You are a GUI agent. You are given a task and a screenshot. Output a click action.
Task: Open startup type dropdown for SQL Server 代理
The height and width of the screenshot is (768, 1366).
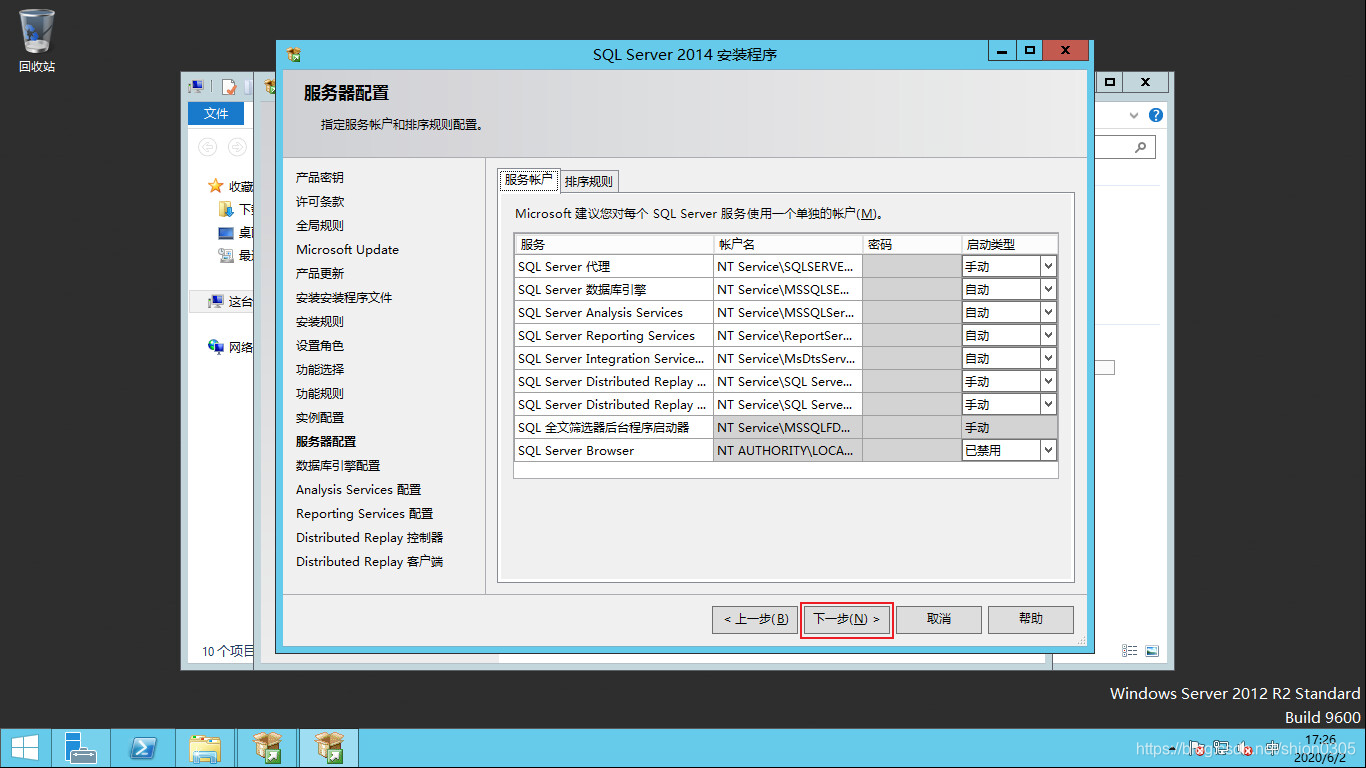coord(1048,266)
